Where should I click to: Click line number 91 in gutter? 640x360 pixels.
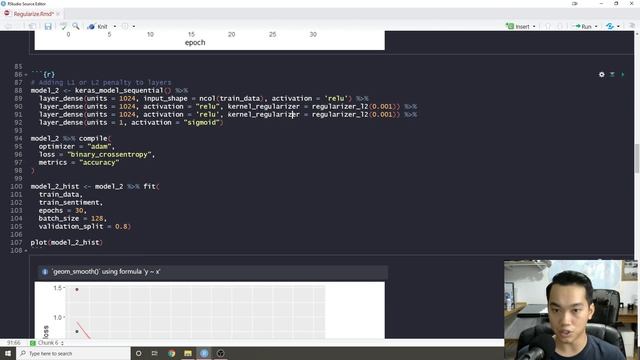[18, 115]
